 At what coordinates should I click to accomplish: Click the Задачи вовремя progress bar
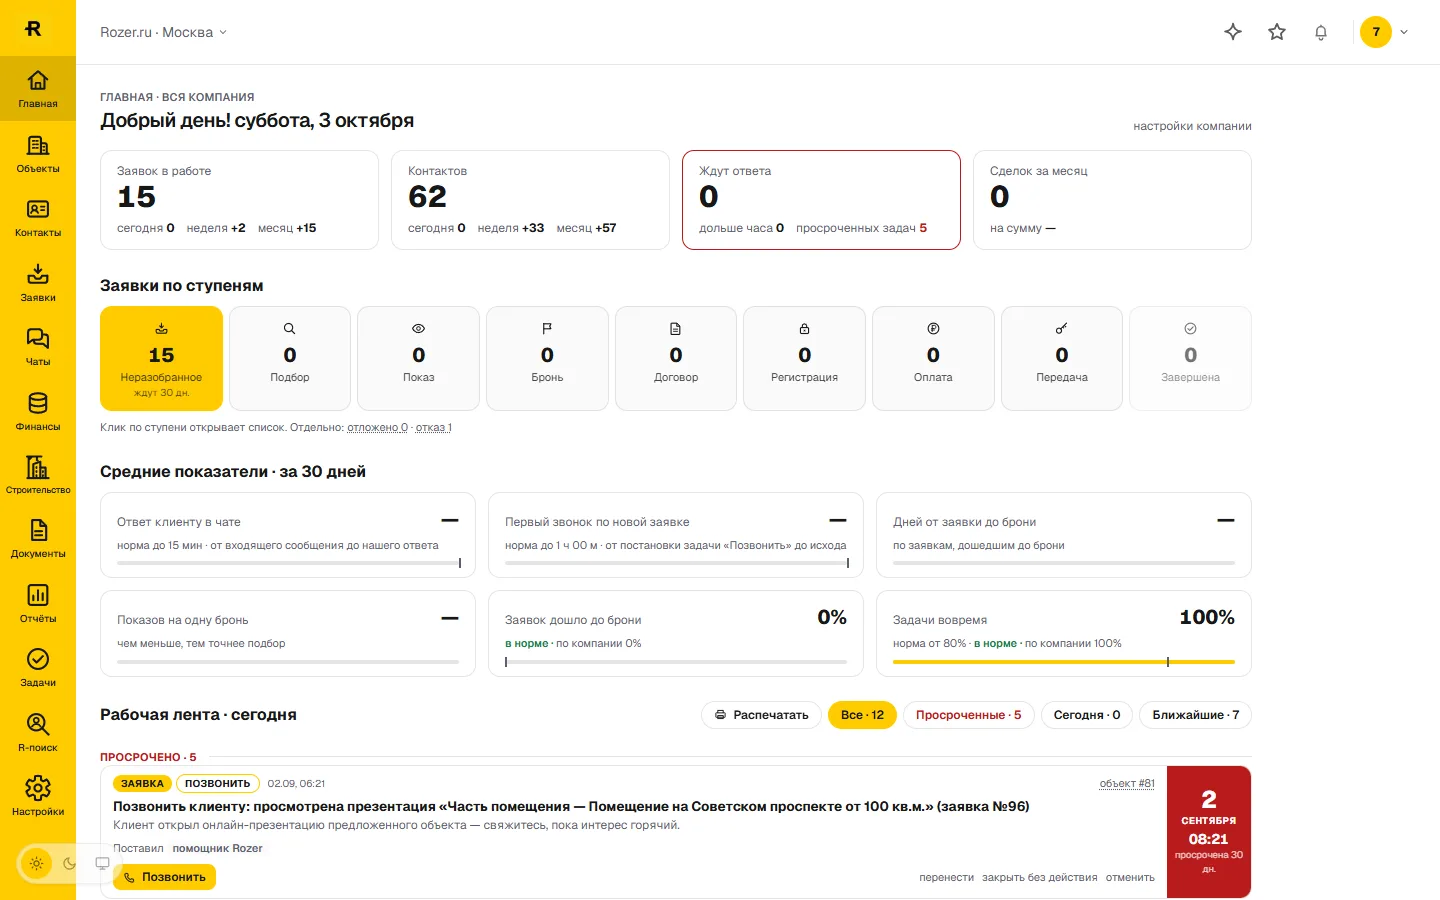1064,662
